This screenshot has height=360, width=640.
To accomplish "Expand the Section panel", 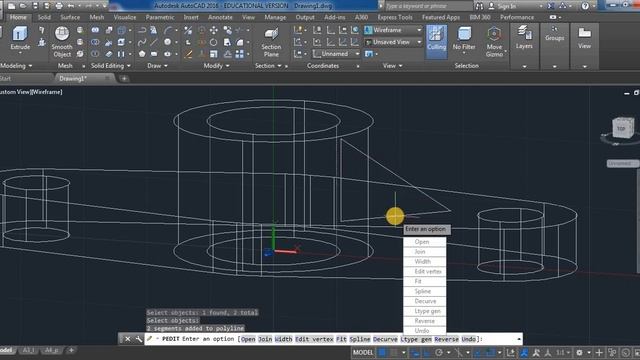I will (268, 66).
